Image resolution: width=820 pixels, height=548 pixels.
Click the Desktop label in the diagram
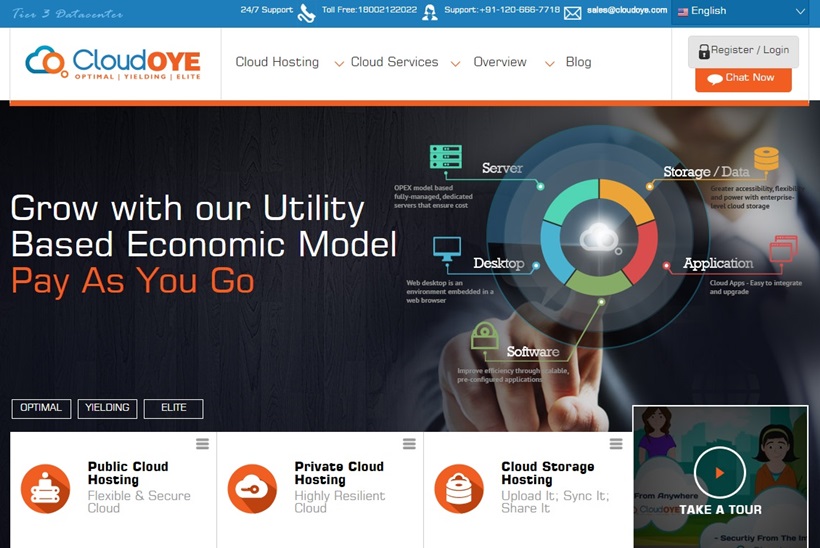click(498, 263)
